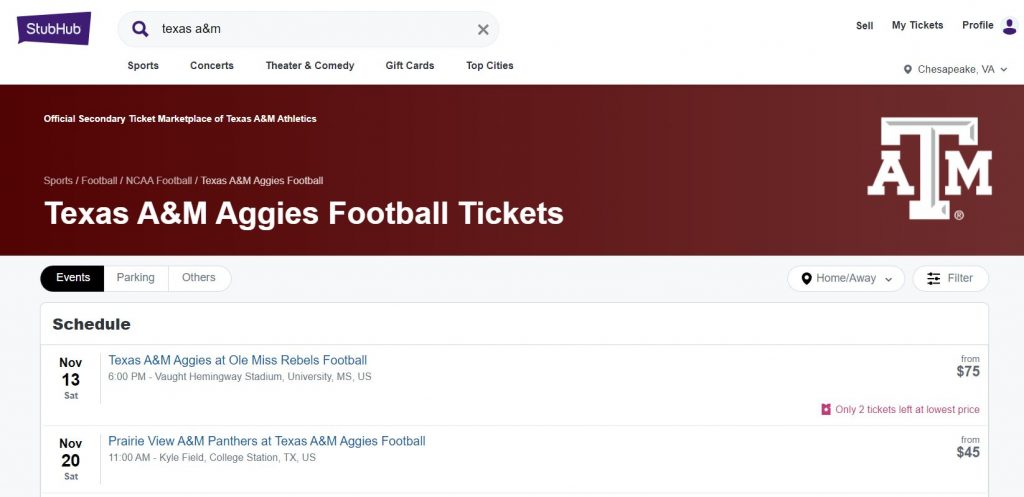Open the Home/Away dropdown
Screen dimensions: 1024x497
point(846,278)
